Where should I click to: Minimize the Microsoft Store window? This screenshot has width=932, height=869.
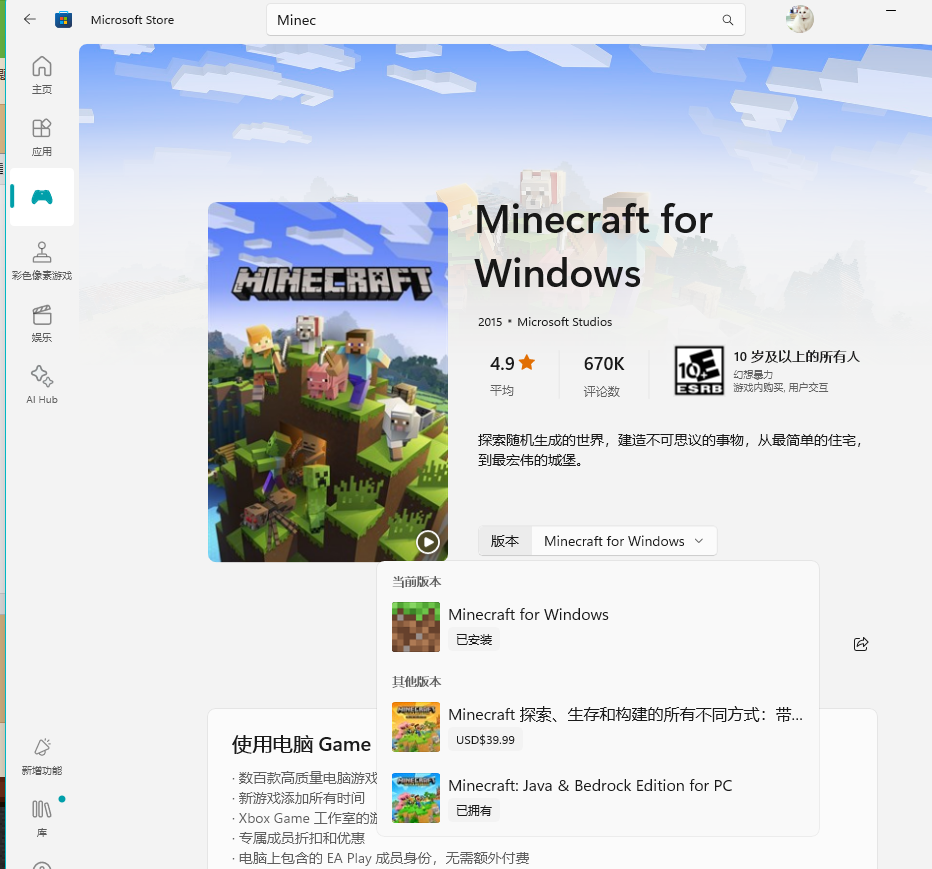(890, 10)
